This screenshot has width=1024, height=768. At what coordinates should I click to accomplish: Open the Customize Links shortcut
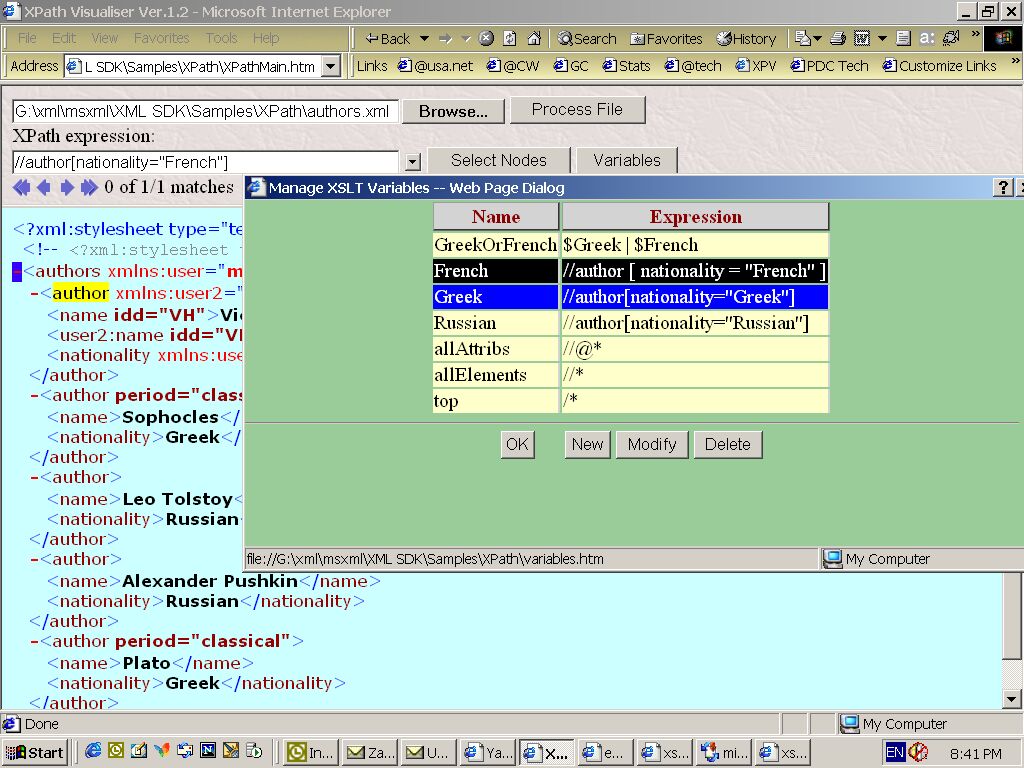939,66
